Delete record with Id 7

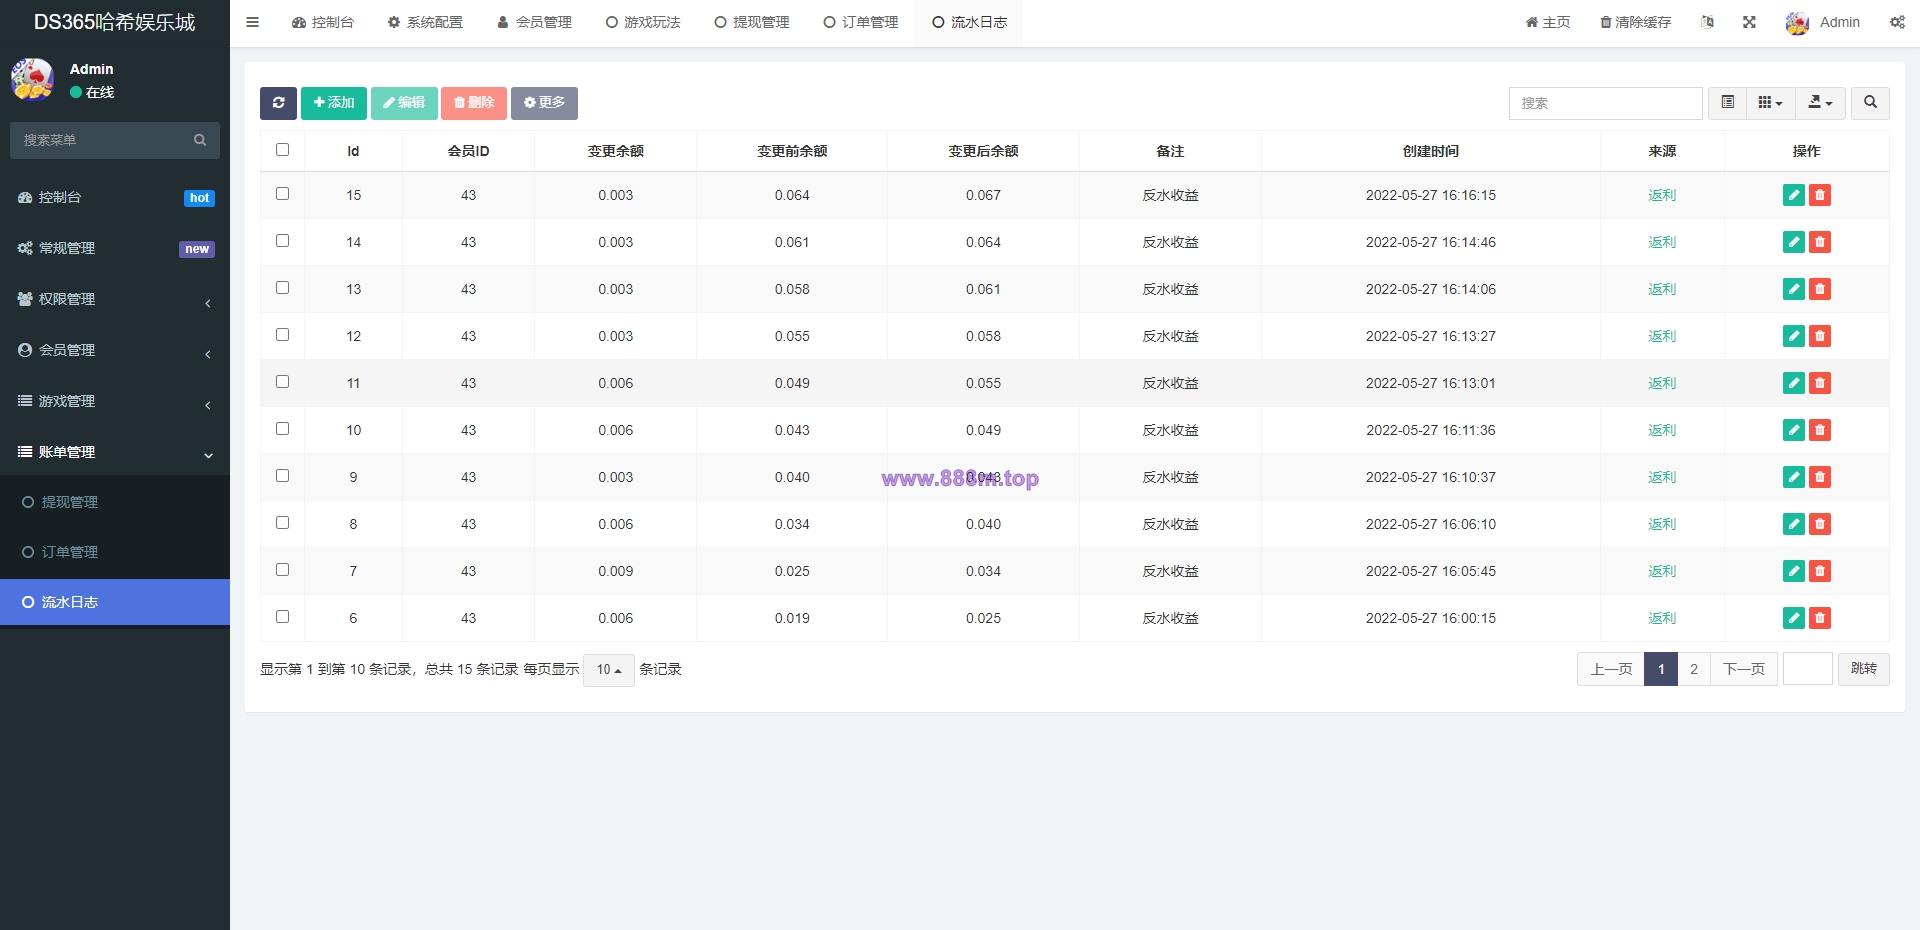[x=1820, y=571]
